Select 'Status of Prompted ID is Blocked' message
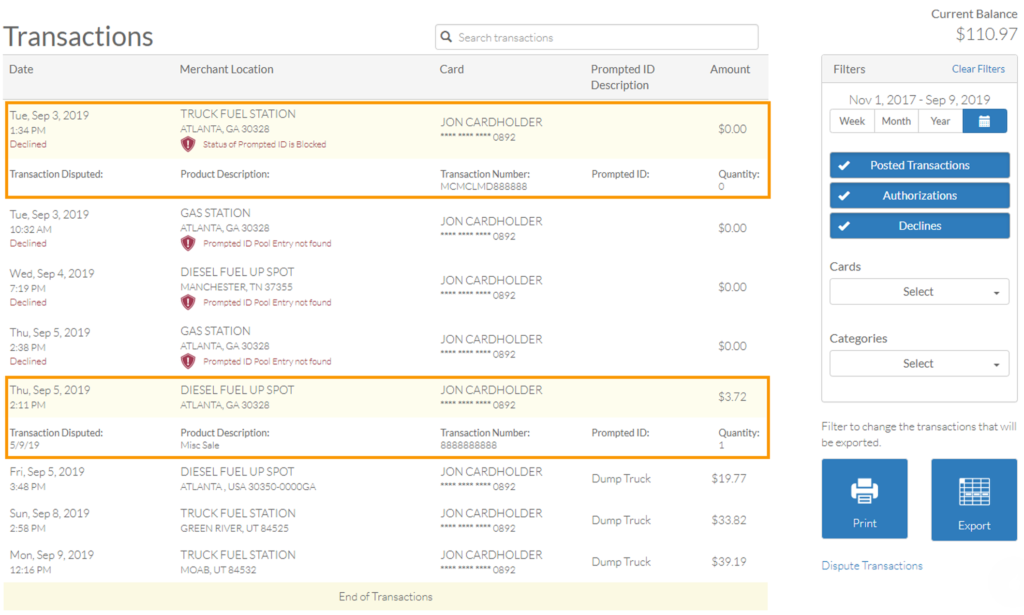The image size is (1024, 615). 264,144
